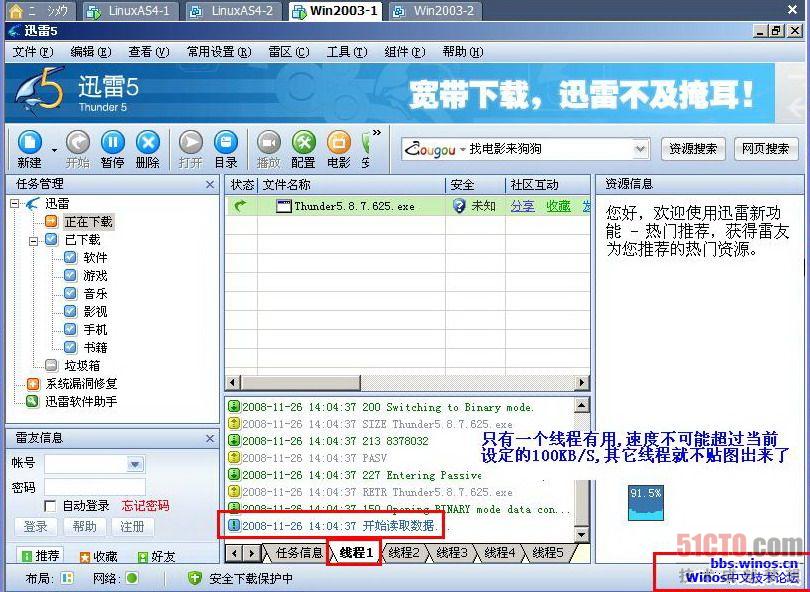The image size is (810, 592).
Task: Click the 忘记密码 link
Action: [145, 506]
